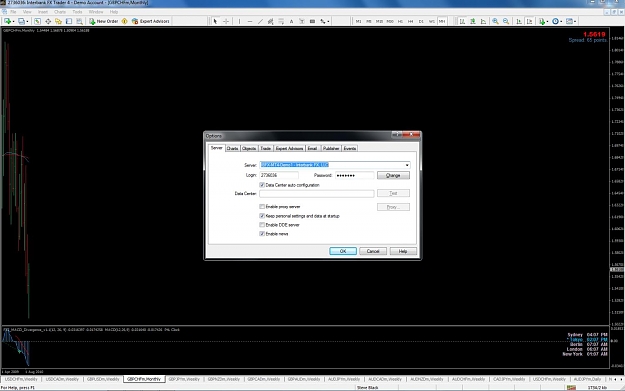This screenshot has width=625, height=391.
Task: Select the Vertical Line drawing tool
Action: (x=239, y=21)
